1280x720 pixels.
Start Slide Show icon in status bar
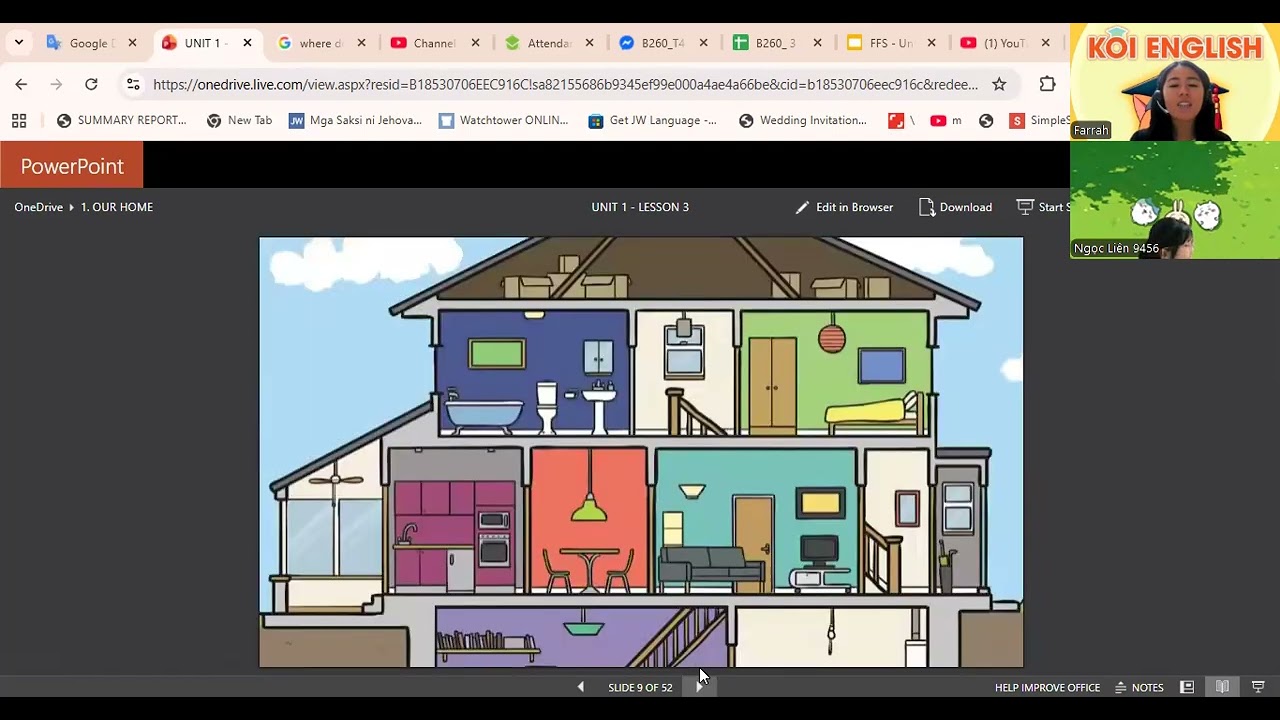click(x=1258, y=687)
